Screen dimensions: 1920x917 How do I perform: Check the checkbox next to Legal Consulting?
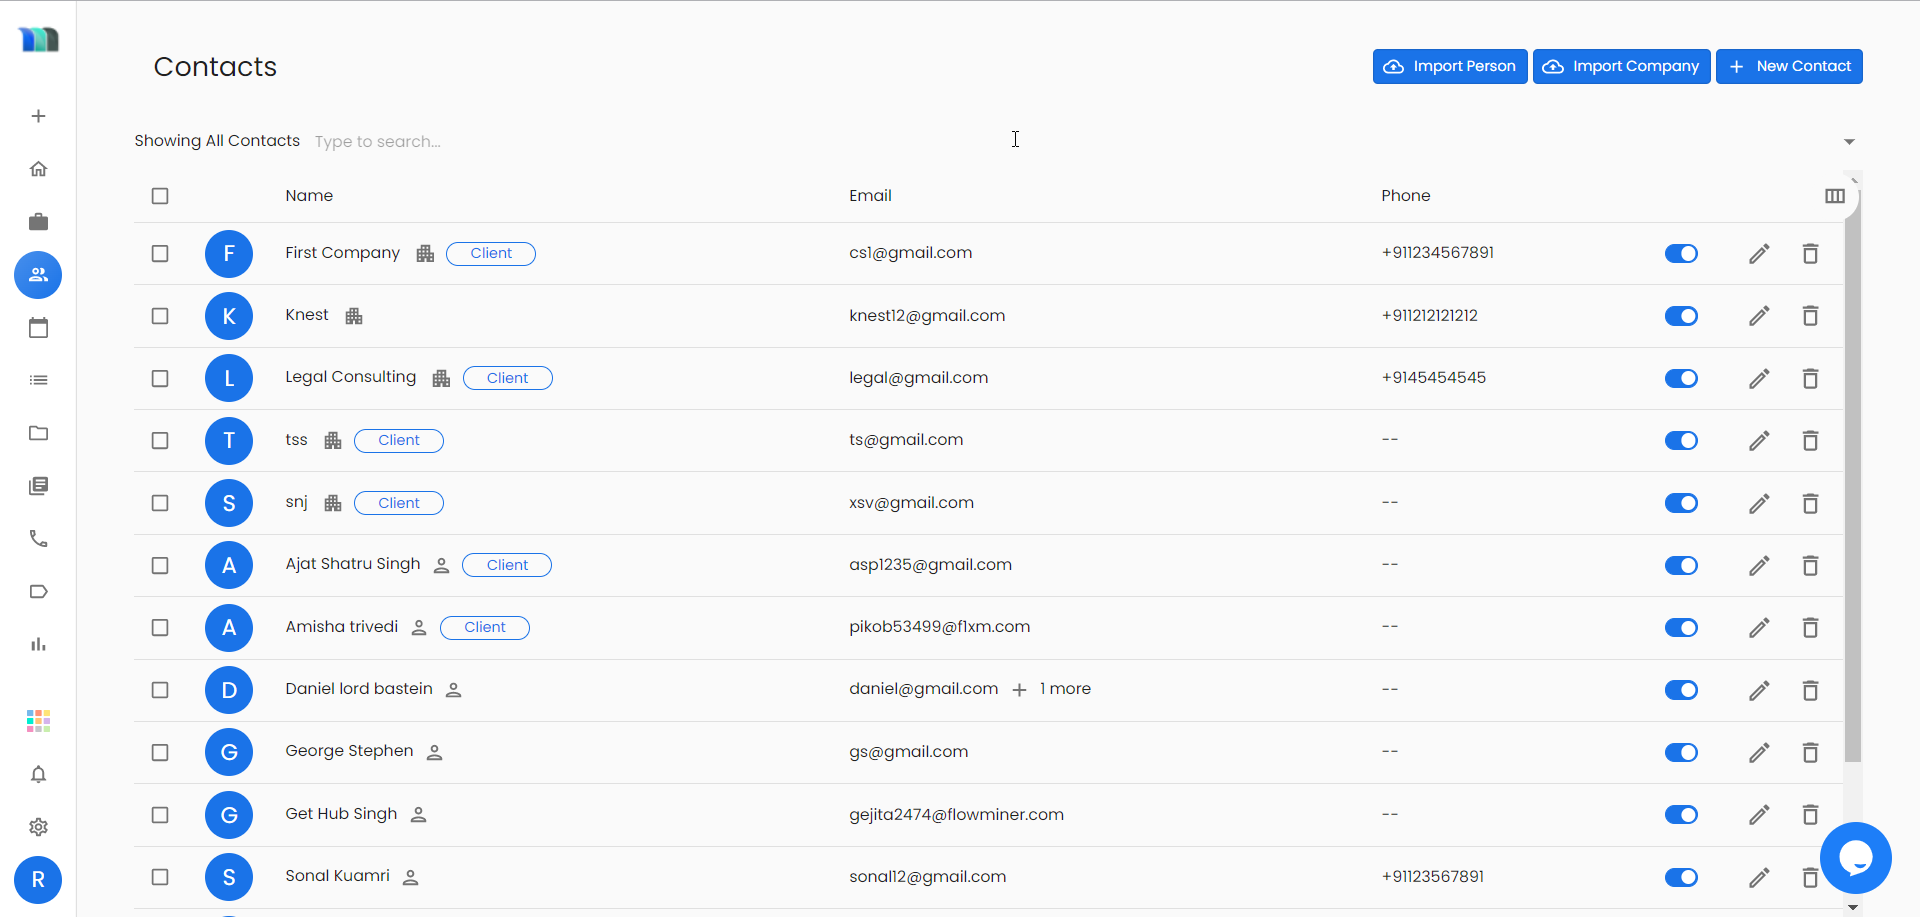coord(160,378)
